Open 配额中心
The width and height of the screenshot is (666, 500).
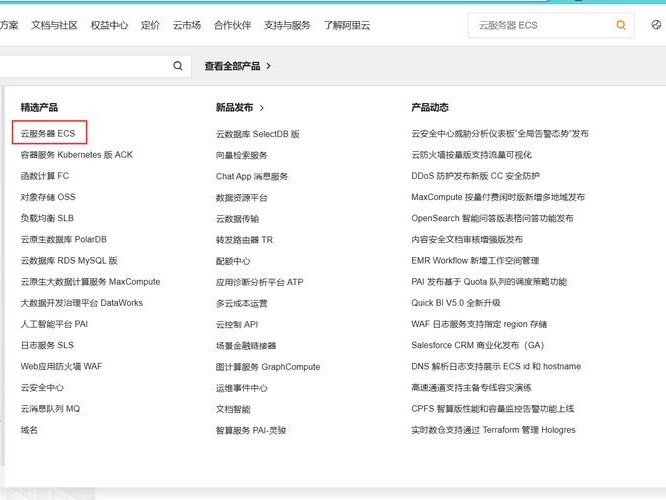(233, 261)
